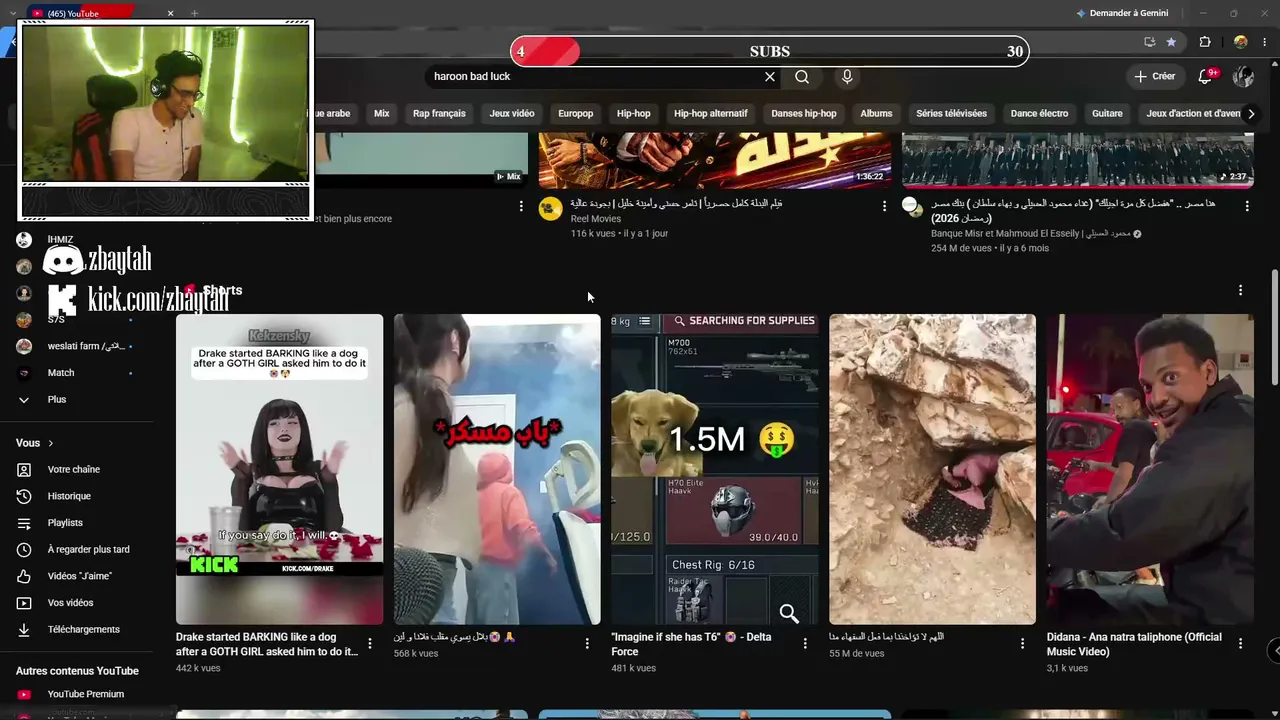
Task: Select the Dance électro chip
Action: (x=1039, y=114)
